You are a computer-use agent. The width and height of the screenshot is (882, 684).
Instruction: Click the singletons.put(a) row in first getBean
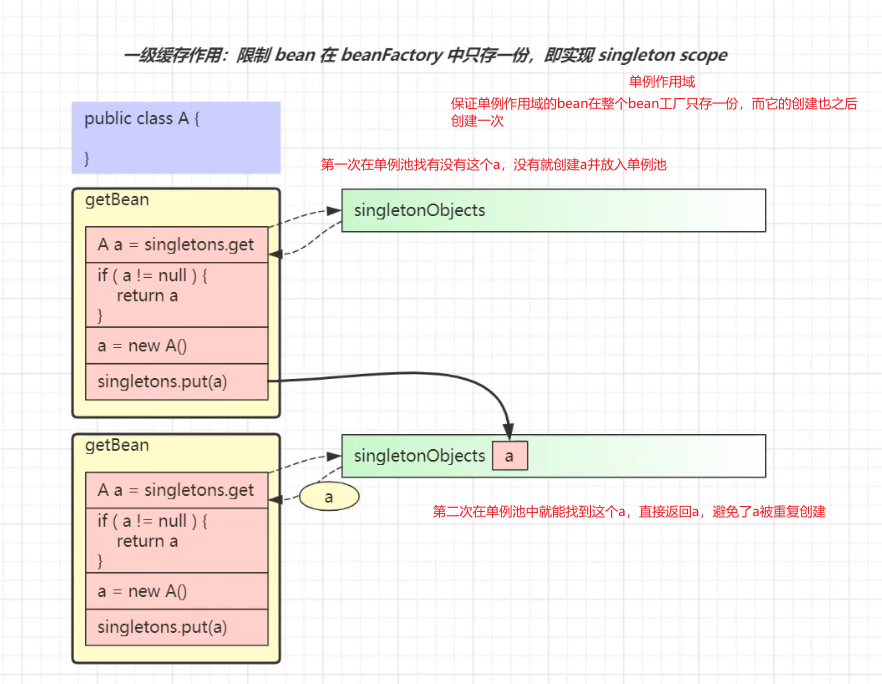(x=175, y=381)
